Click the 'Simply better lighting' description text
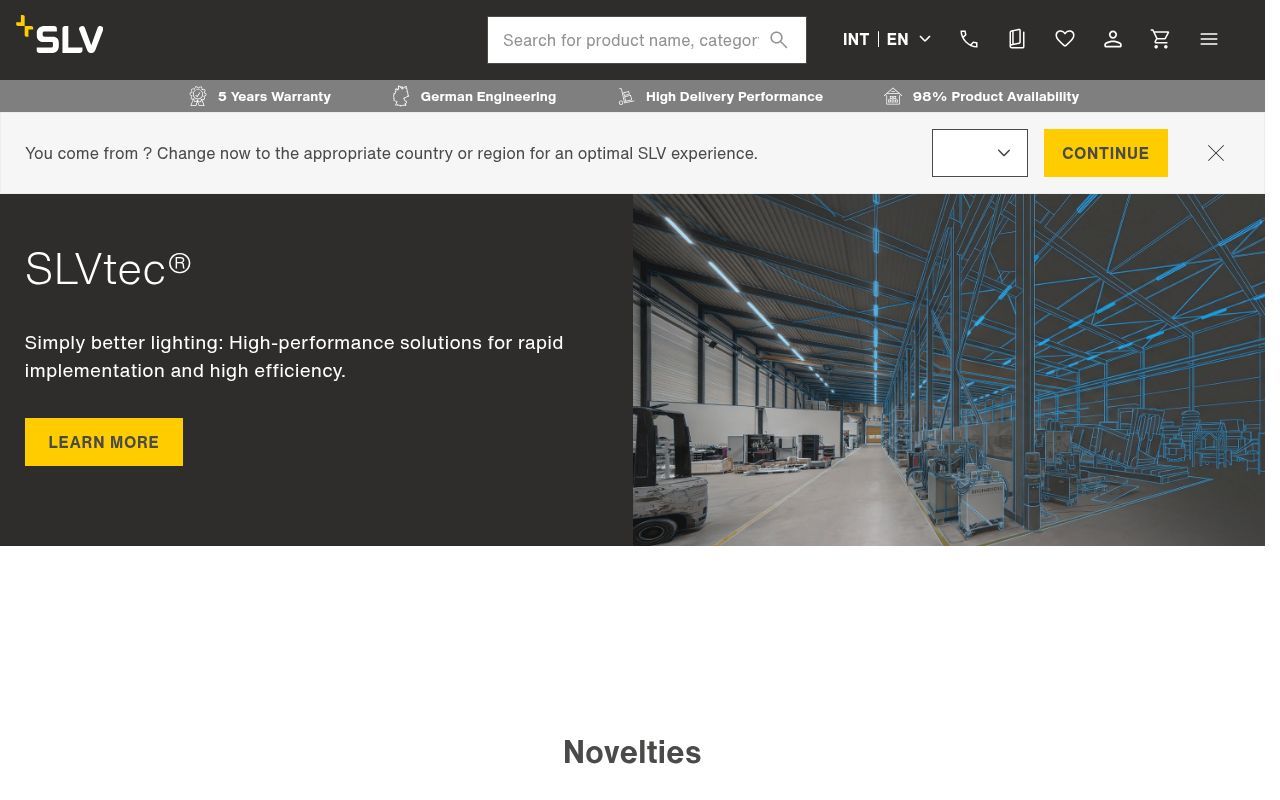 coord(294,356)
